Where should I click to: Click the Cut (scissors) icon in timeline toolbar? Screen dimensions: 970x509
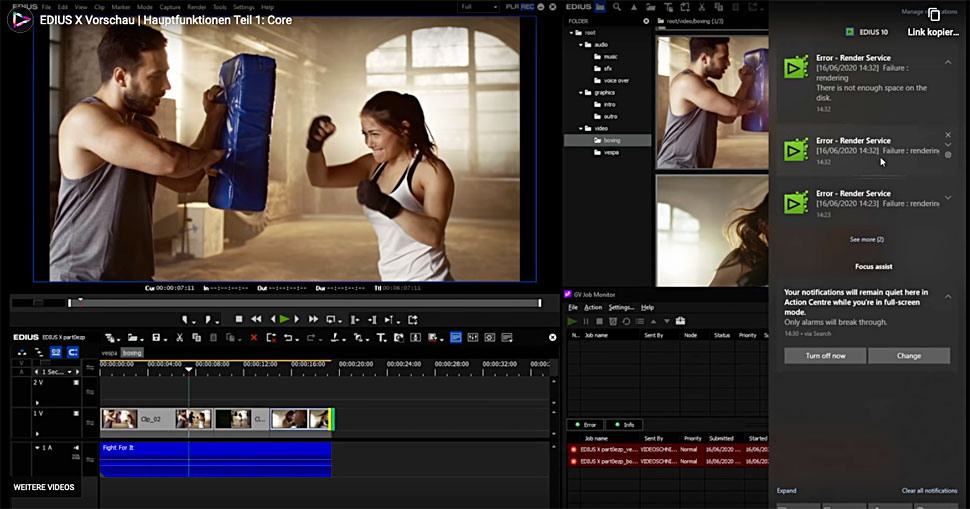[x=179, y=338]
